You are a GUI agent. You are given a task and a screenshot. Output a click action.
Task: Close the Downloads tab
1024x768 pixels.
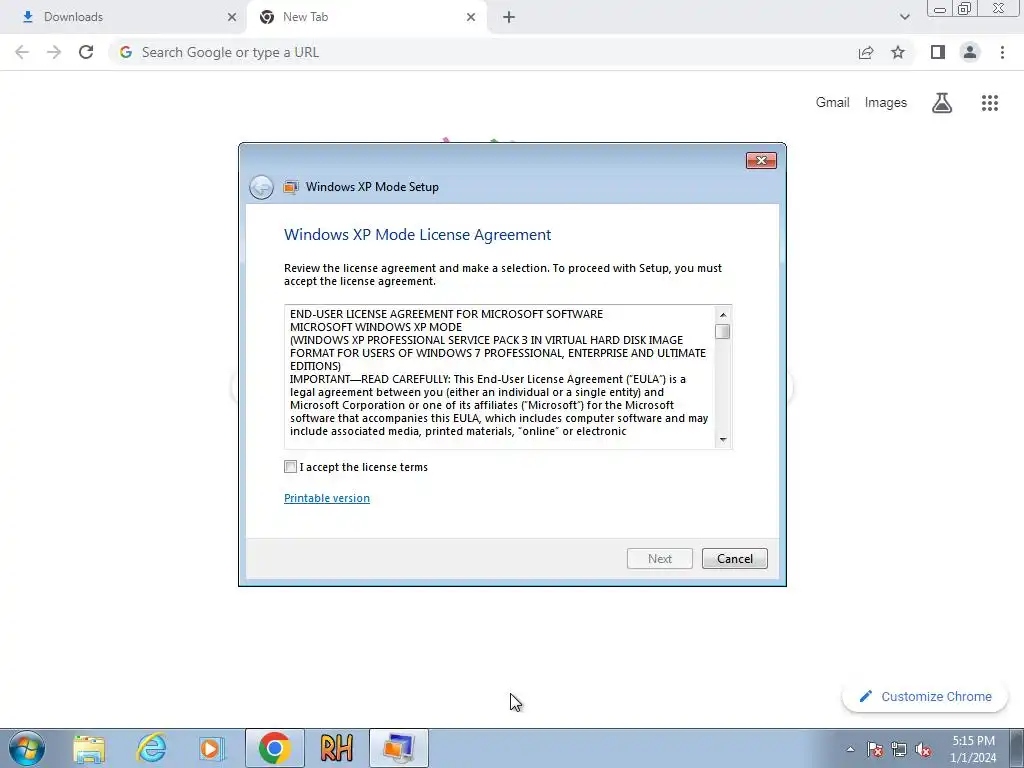(232, 18)
